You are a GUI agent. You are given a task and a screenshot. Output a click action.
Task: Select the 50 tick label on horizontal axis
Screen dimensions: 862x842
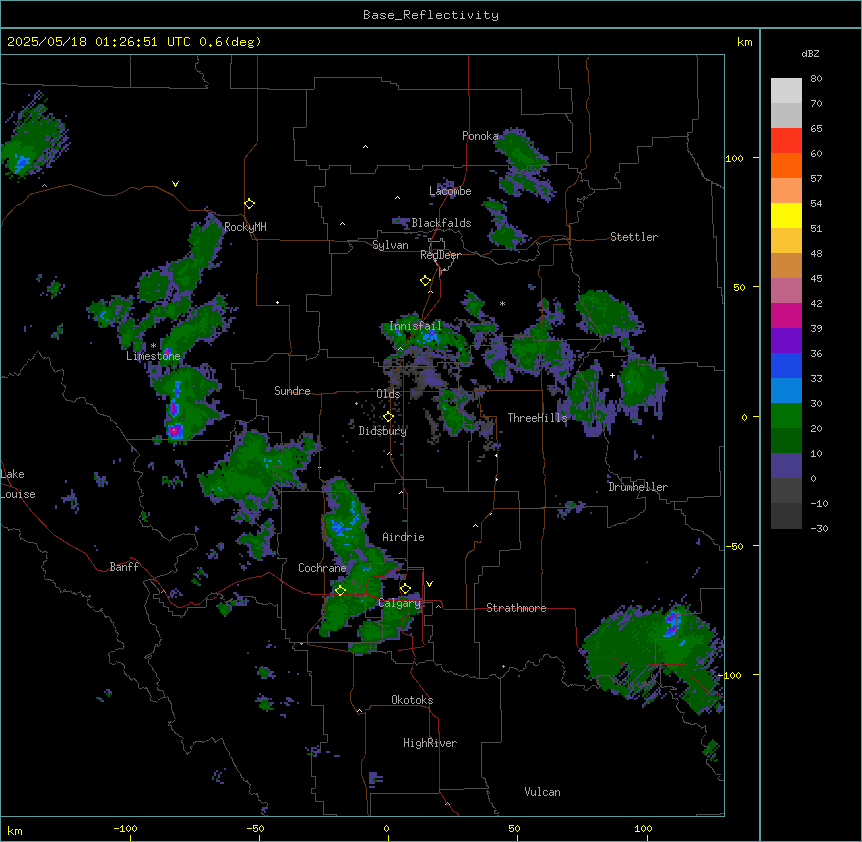514,828
